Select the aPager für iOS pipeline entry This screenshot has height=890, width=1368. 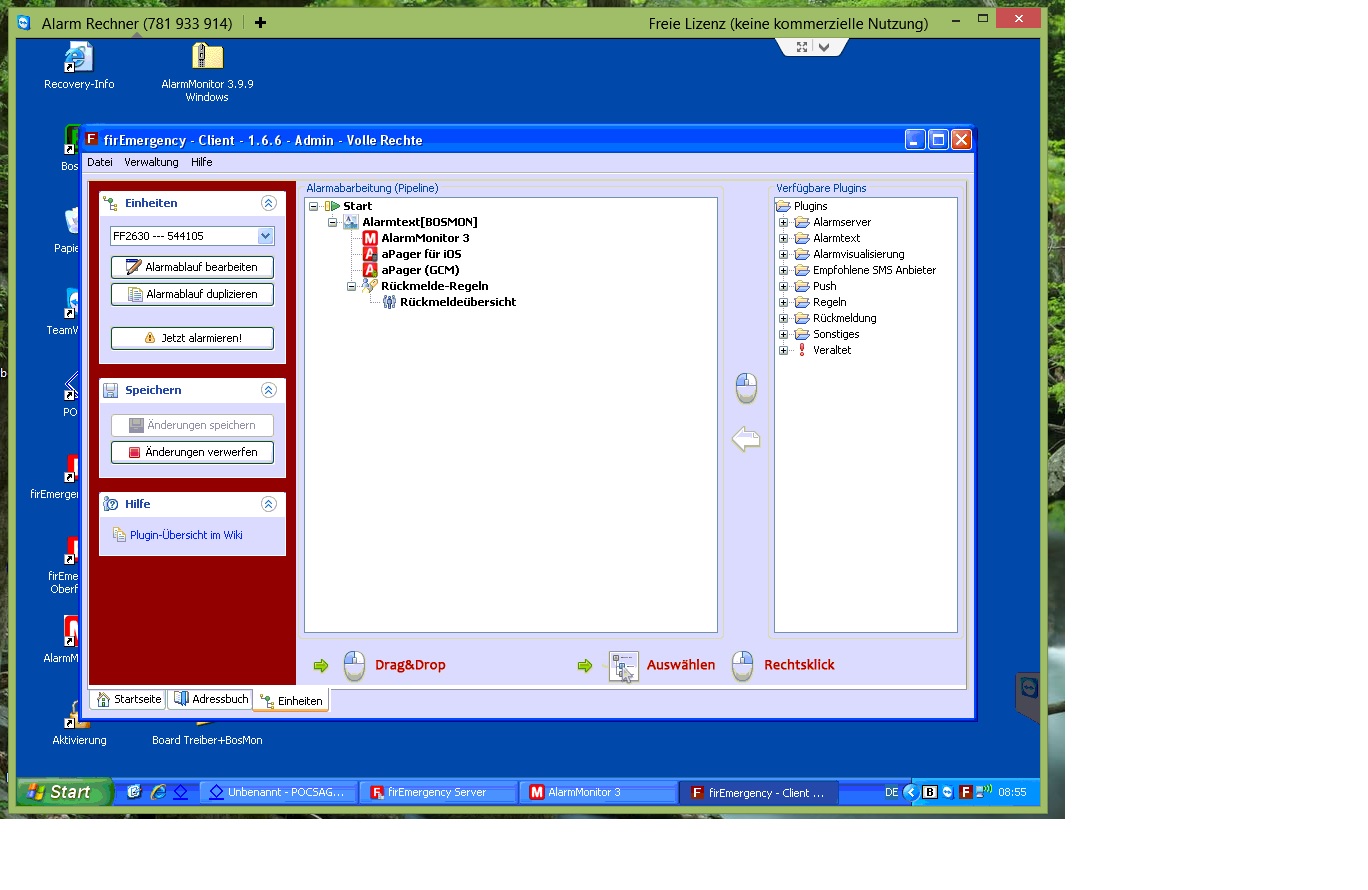coord(420,254)
